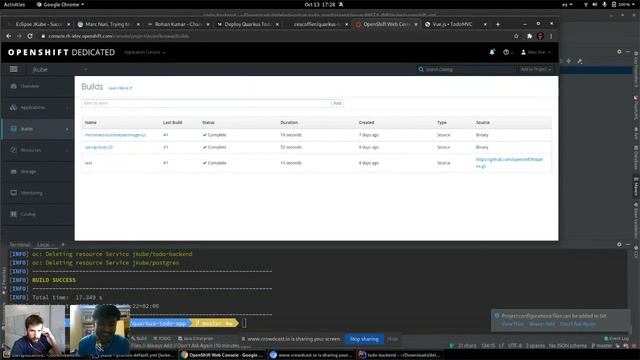Open last build #1 in test row

click(x=166, y=163)
